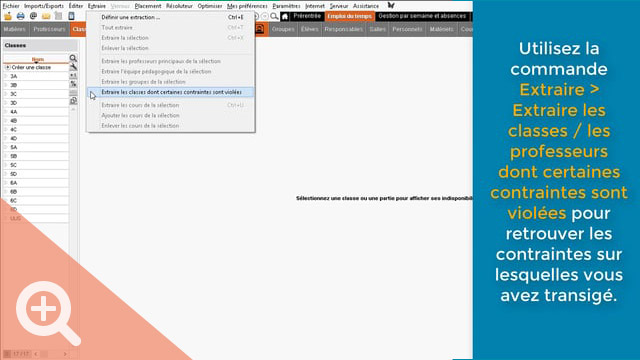Click the orange person icon in tab bar
Viewport: 640px width, 360px height.
tap(260, 29)
